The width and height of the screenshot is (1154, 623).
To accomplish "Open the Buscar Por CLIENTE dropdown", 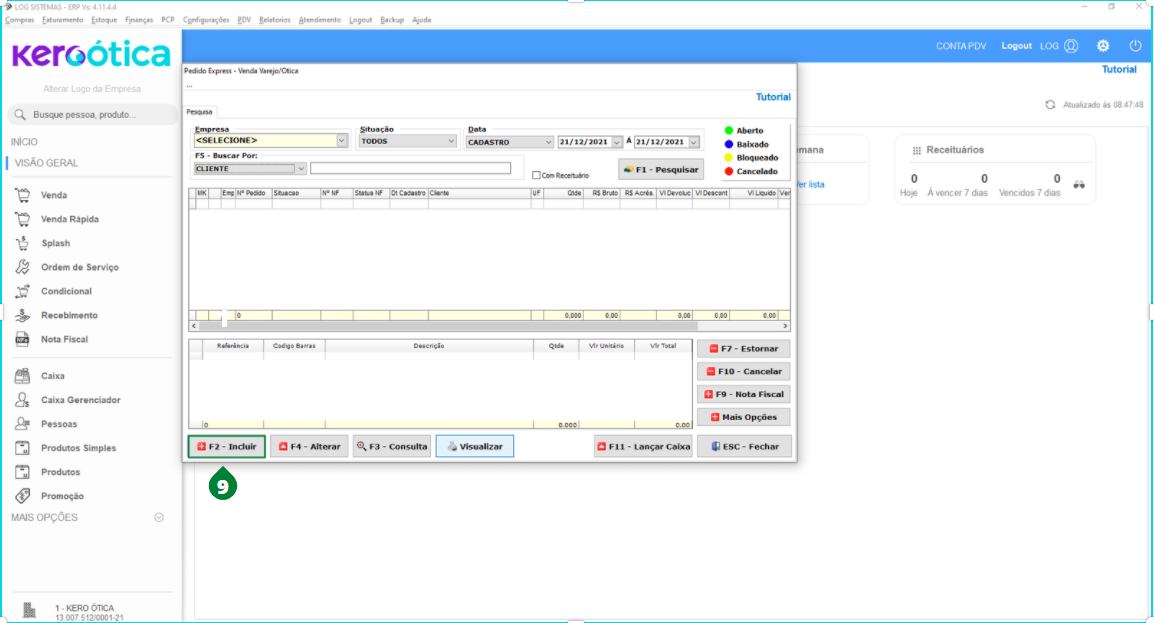I will 300,168.
